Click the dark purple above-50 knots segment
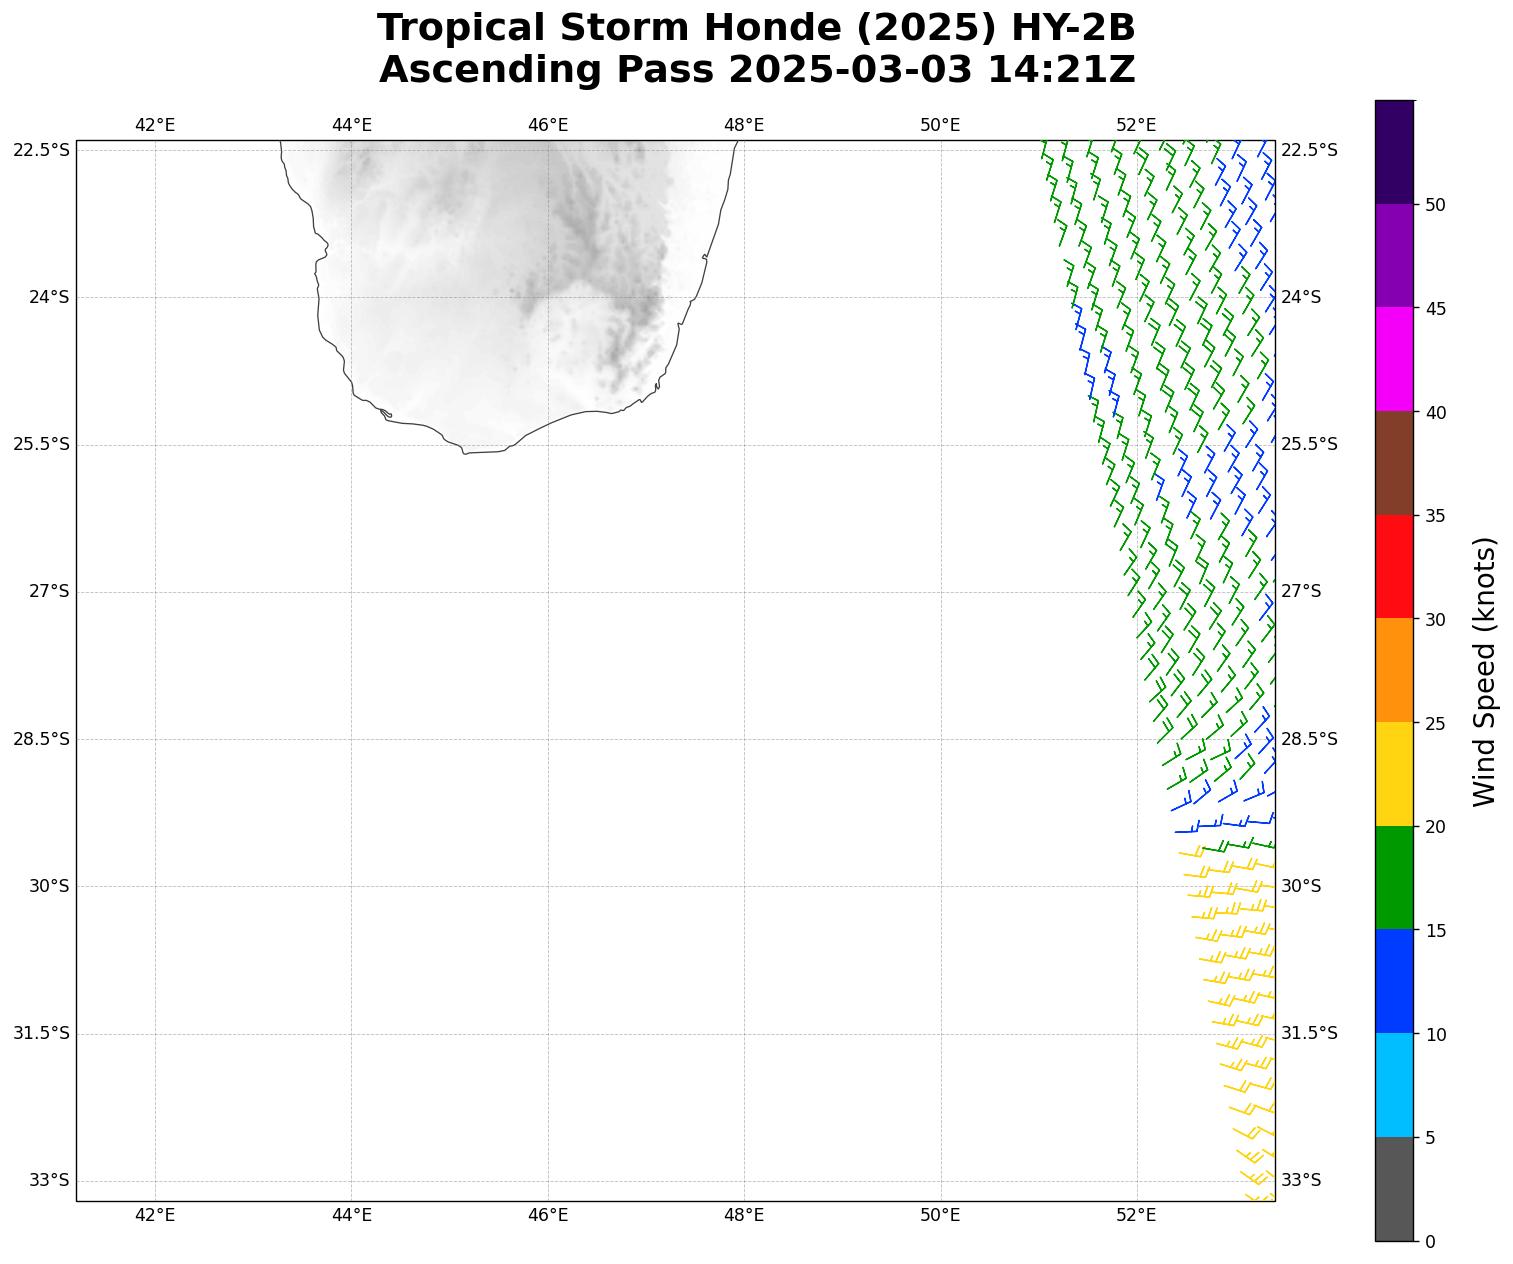The width and height of the screenshot is (1513, 1264). coord(1394,152)
